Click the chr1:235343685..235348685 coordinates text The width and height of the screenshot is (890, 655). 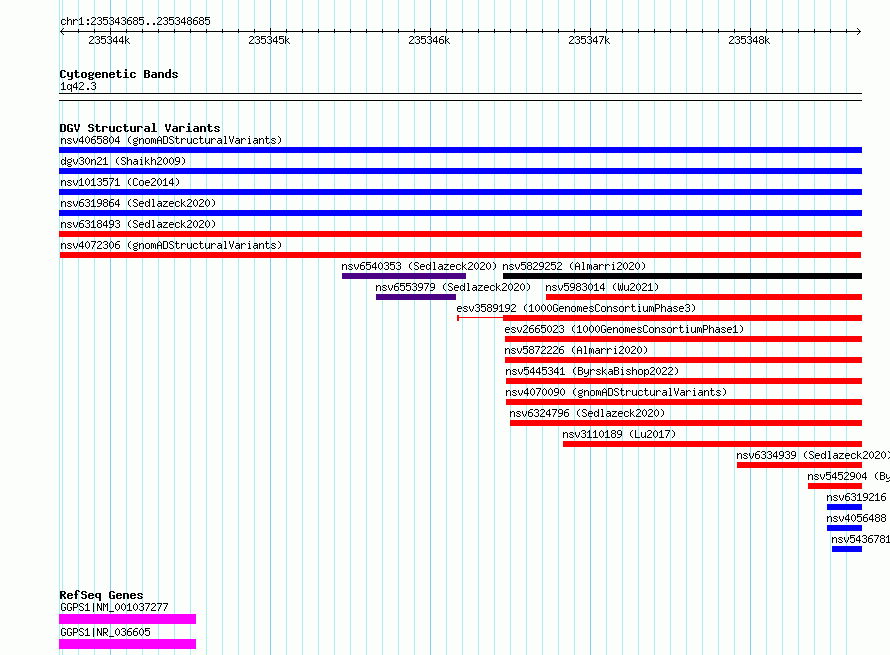tap(135, 22)
